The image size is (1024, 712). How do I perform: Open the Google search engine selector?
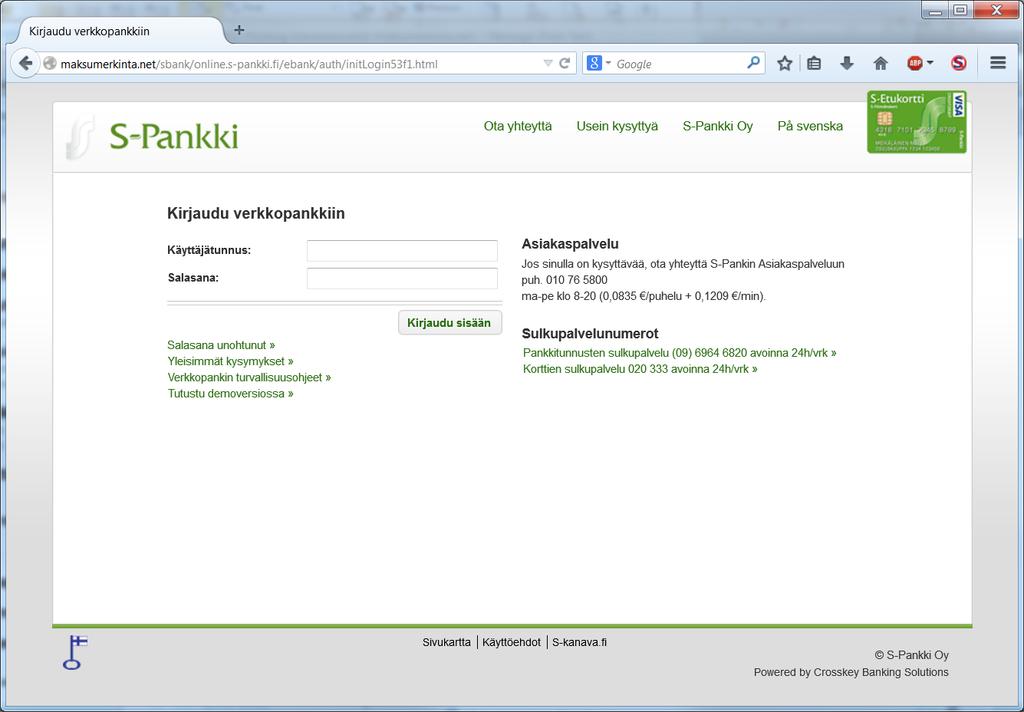[x=598, y=63]
